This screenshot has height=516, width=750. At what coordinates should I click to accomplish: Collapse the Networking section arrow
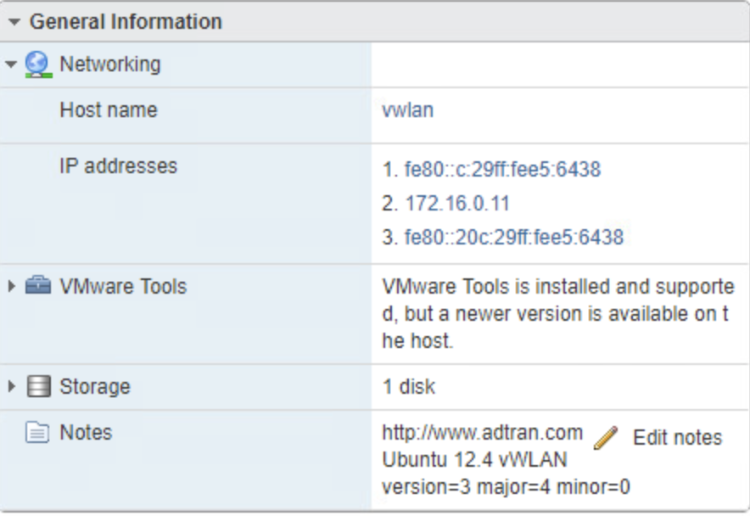11,65
